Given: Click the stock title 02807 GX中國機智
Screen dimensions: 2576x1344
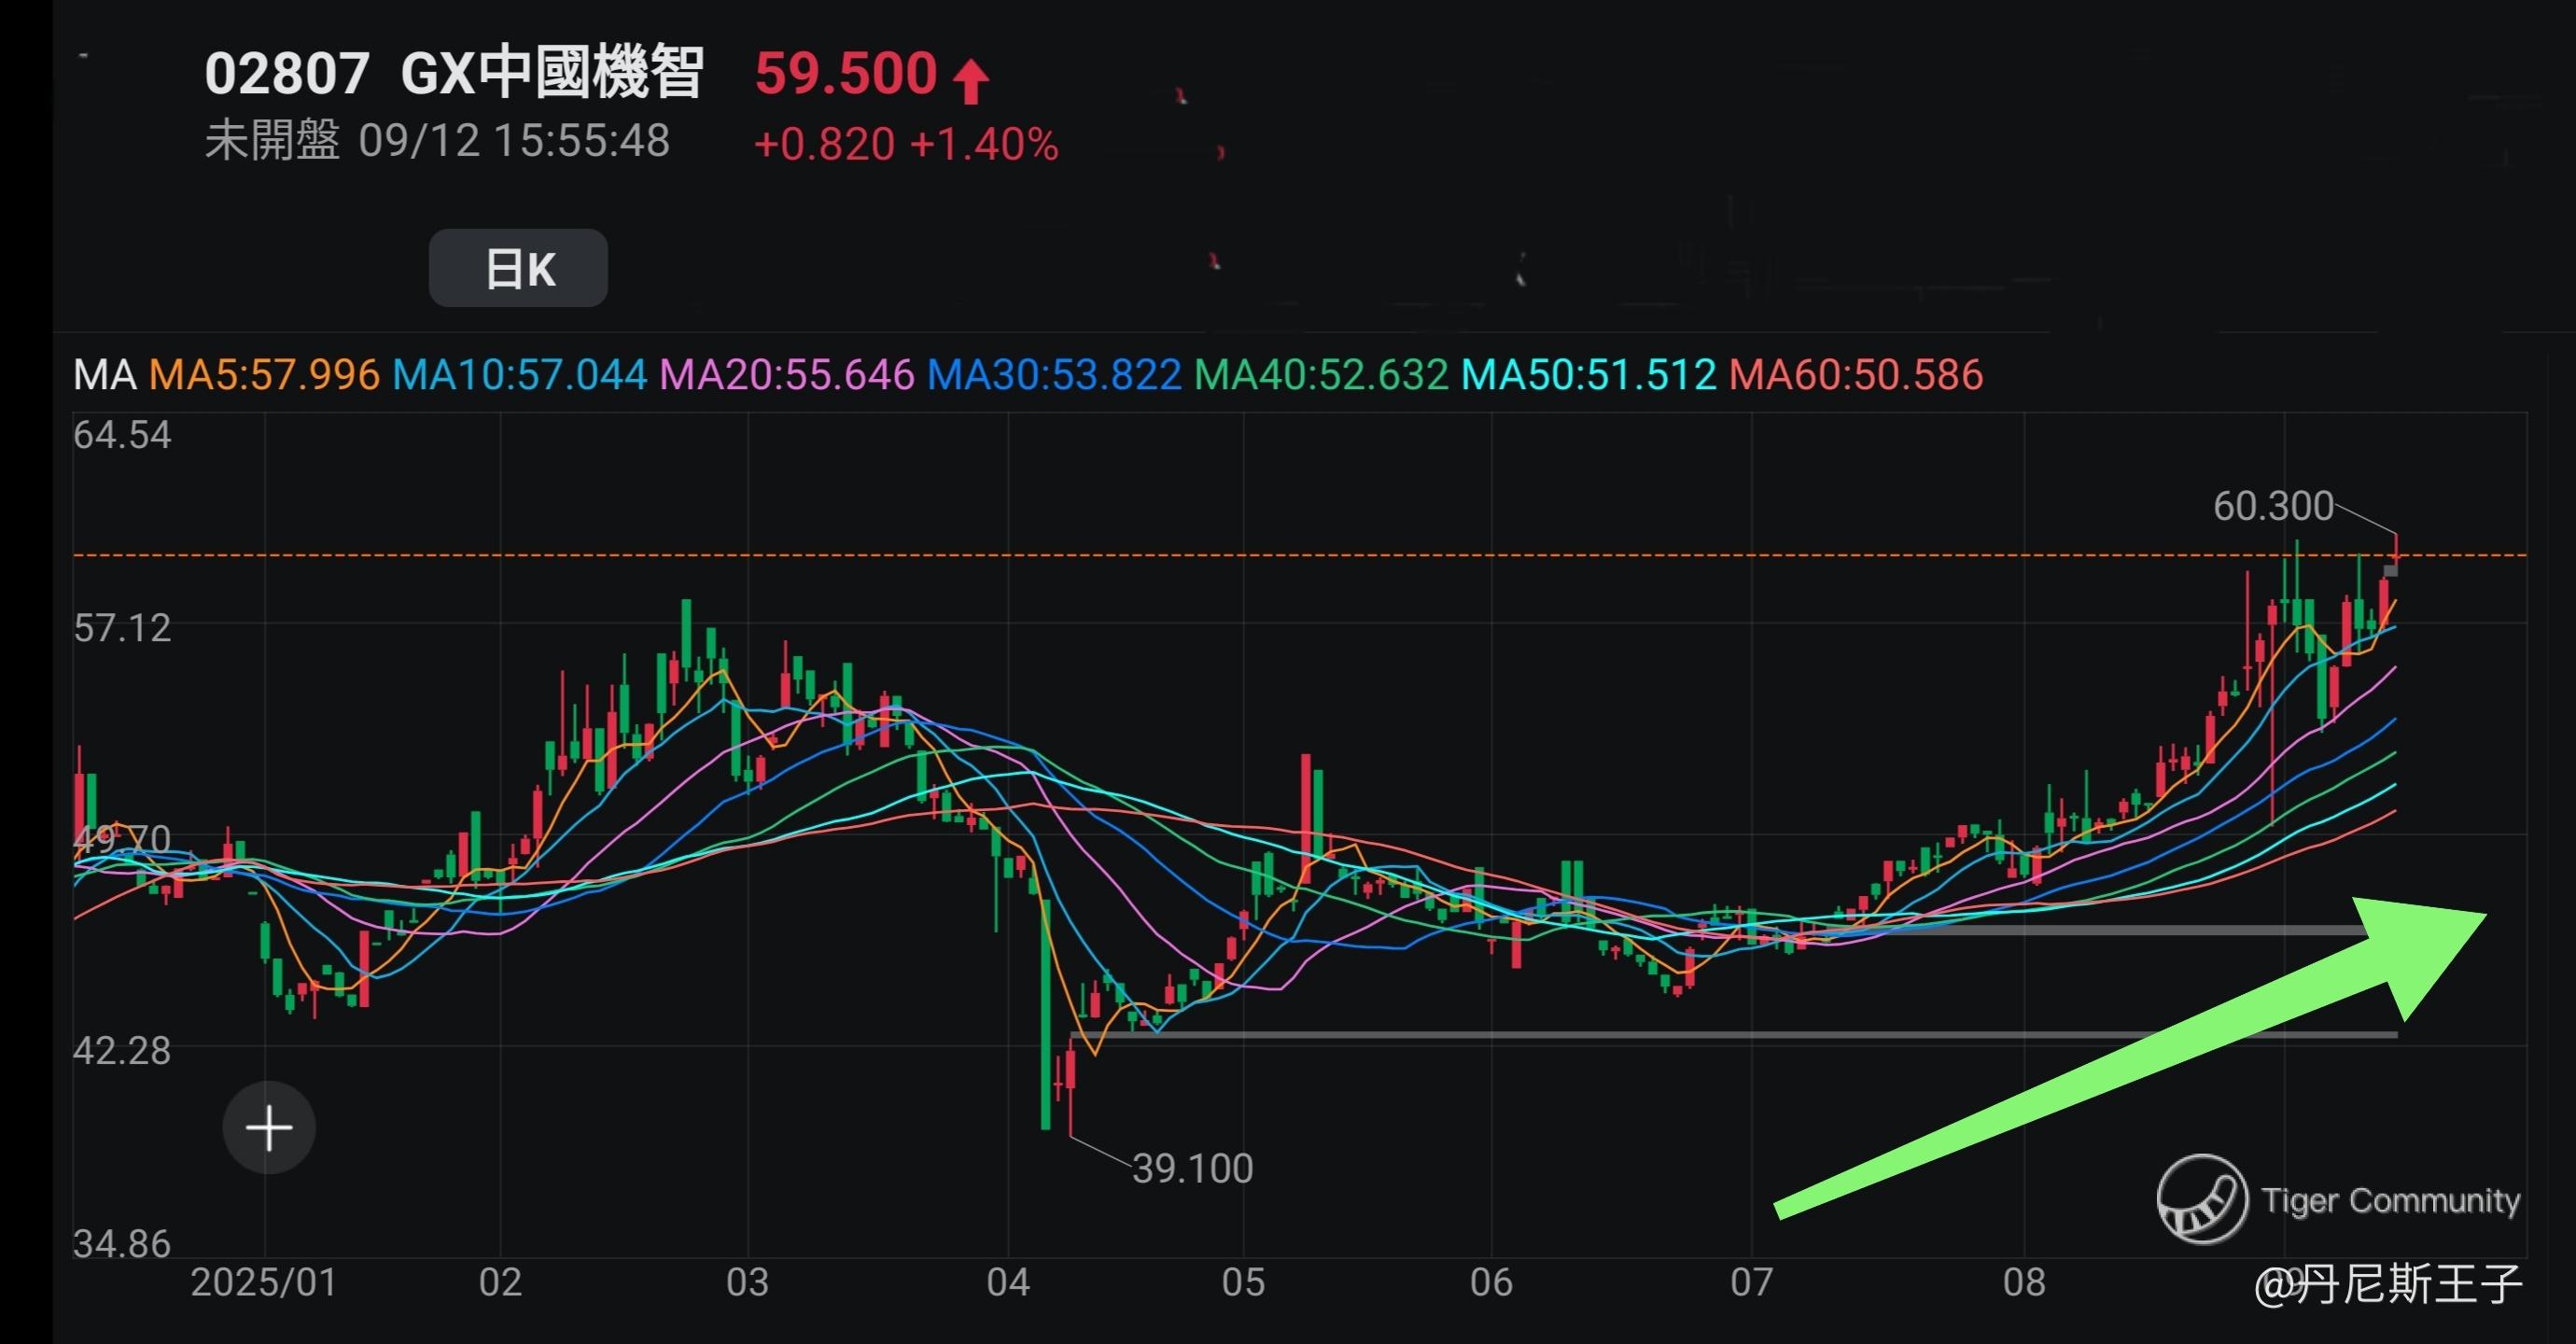Looking at the screenshot, I should pos(454,74).
